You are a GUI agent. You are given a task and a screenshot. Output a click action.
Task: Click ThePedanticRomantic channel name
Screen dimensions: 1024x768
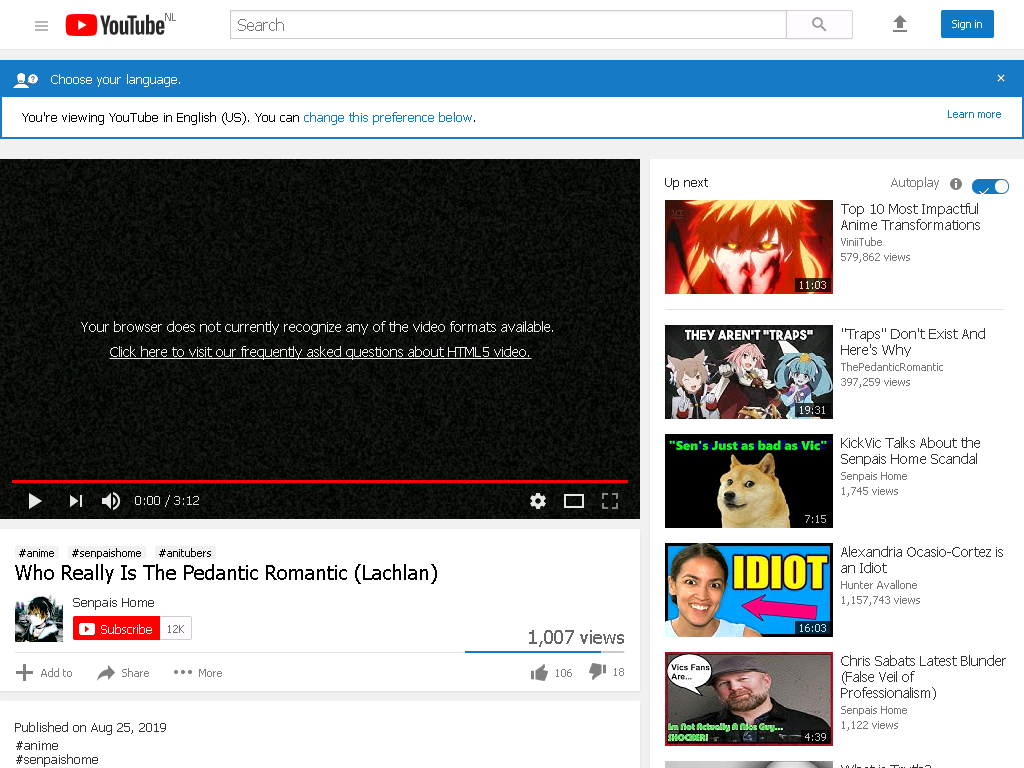point(891,367)
